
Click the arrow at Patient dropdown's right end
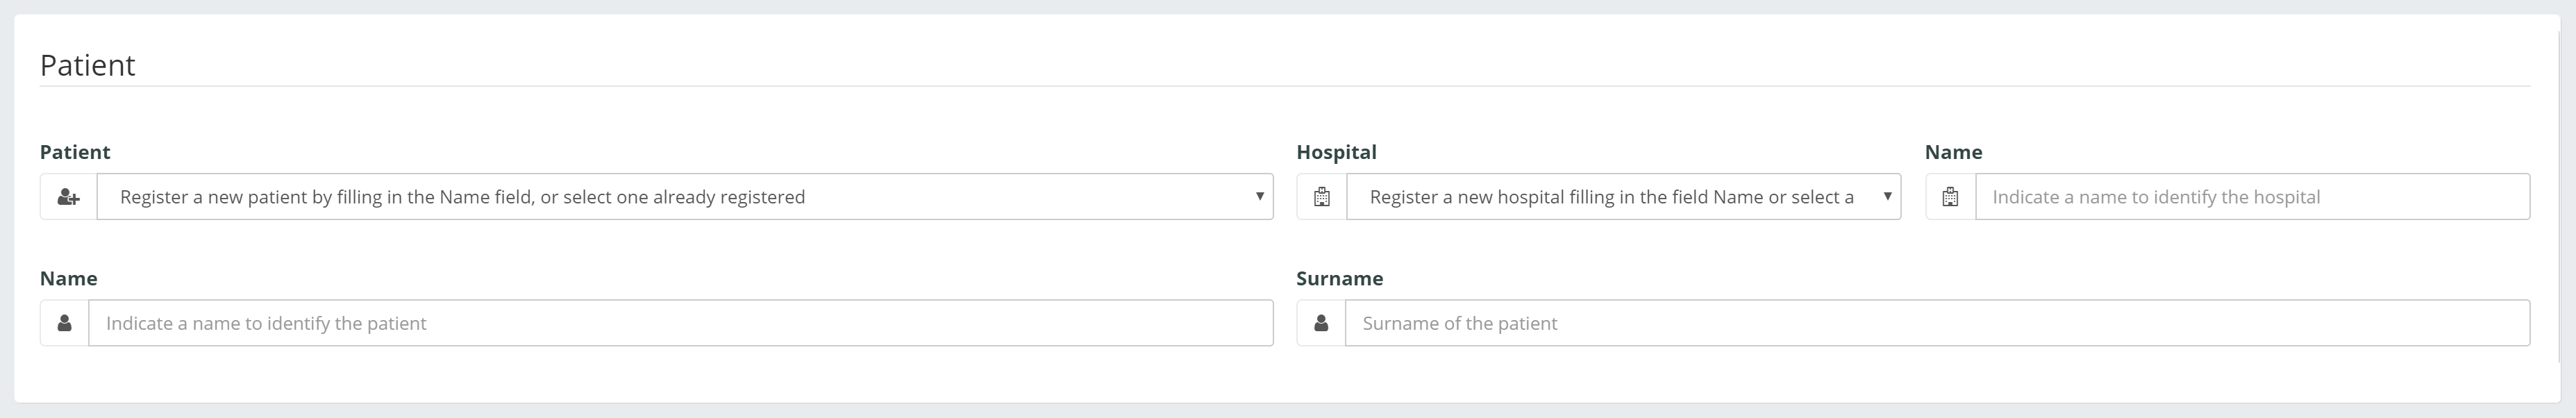(x=1259, y=196)
